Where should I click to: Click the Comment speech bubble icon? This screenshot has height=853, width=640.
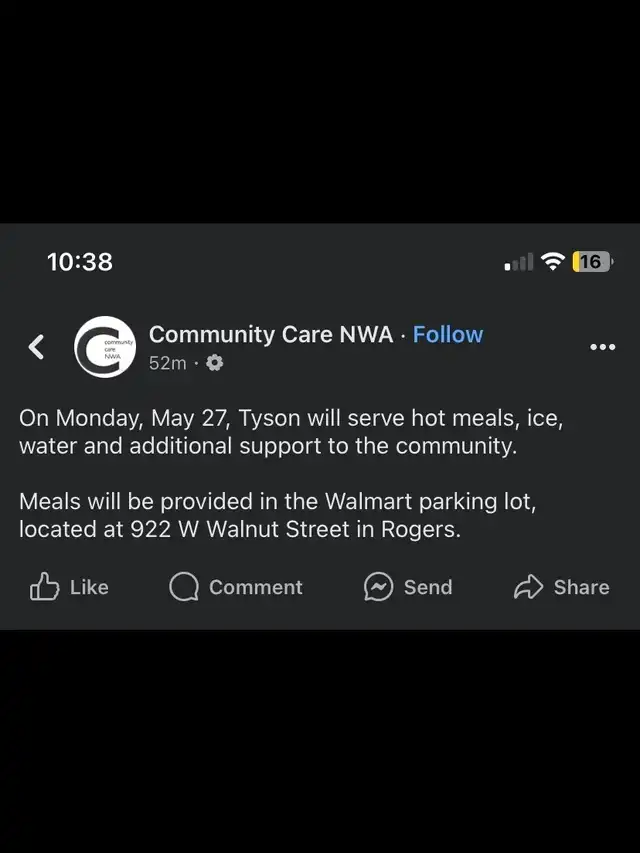184,587
